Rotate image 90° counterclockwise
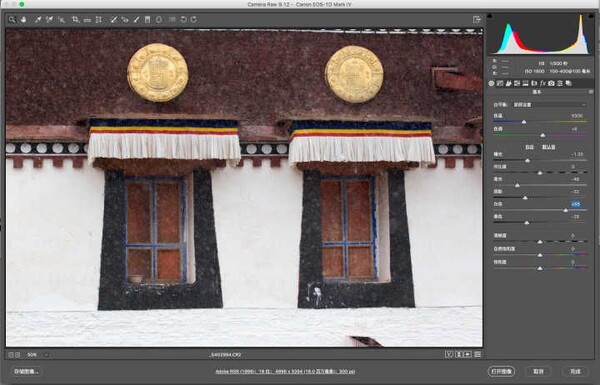 [x=184, y=20]
